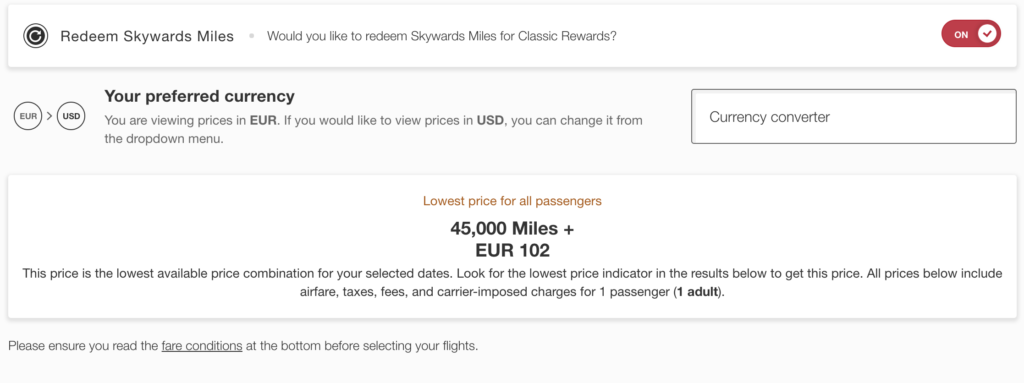Click the Skywards Miles circular logo icon
Viewport: 1024px width, 383px height.
[35, 36]
